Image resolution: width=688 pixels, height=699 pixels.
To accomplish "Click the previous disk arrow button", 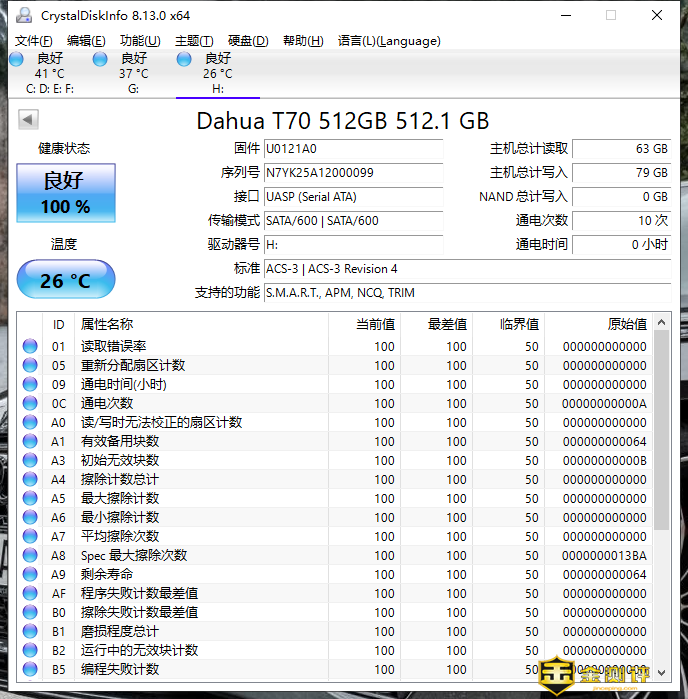I will (x=28, y=120).
